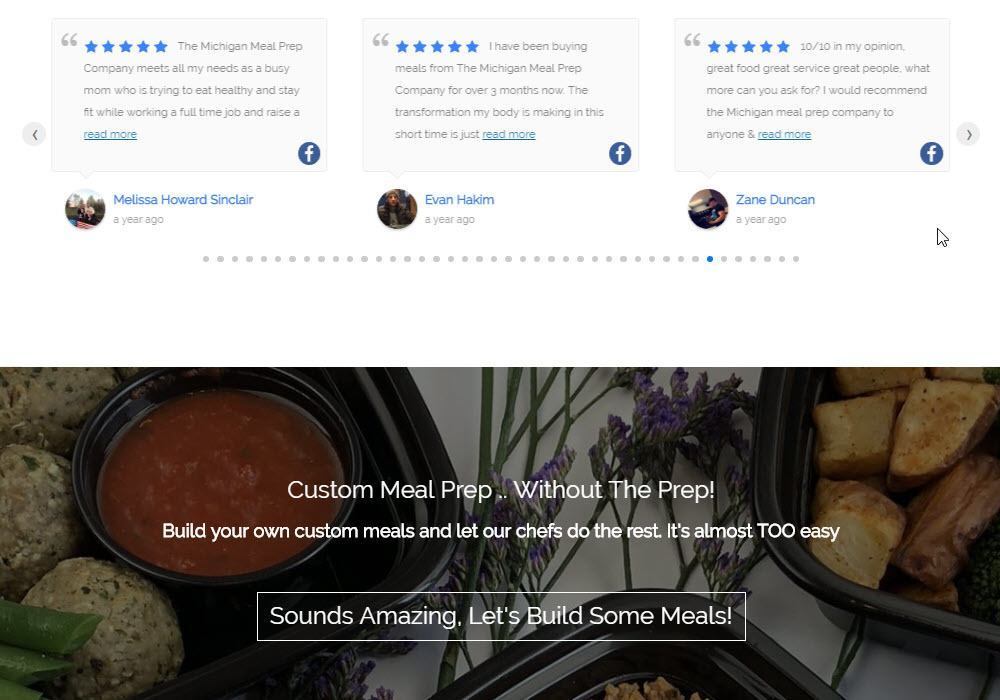Expand Melissa's review with read more
The width and height of the screenshot is (1000, 700).
tap(110, 135)
